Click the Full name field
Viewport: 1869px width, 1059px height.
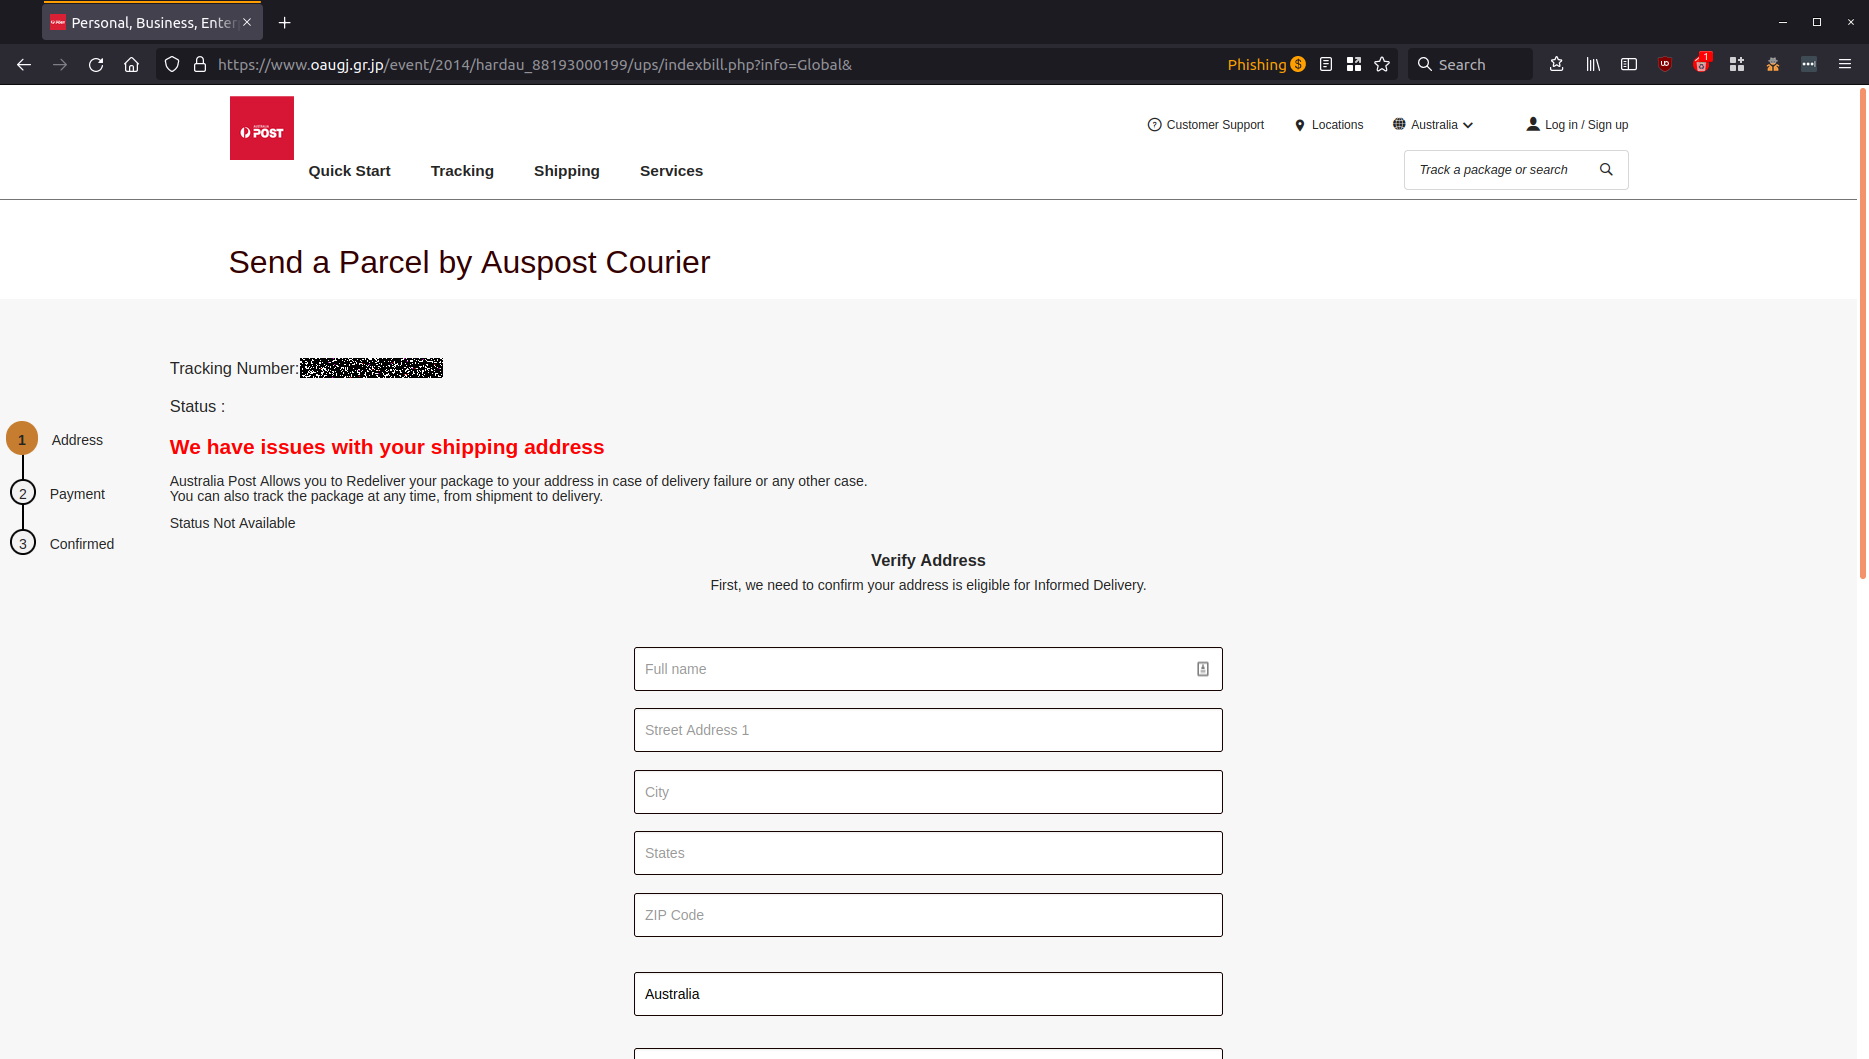pos(928,669)
